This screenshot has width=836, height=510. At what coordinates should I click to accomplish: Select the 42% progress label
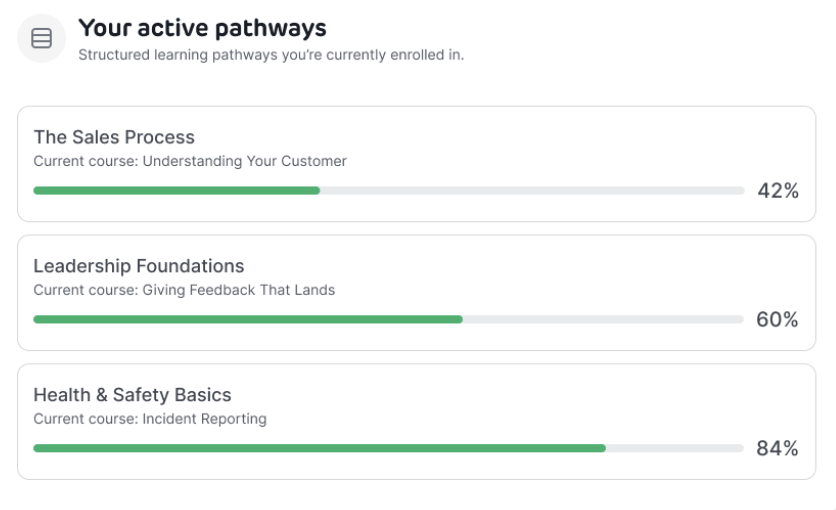click(778, 190)
